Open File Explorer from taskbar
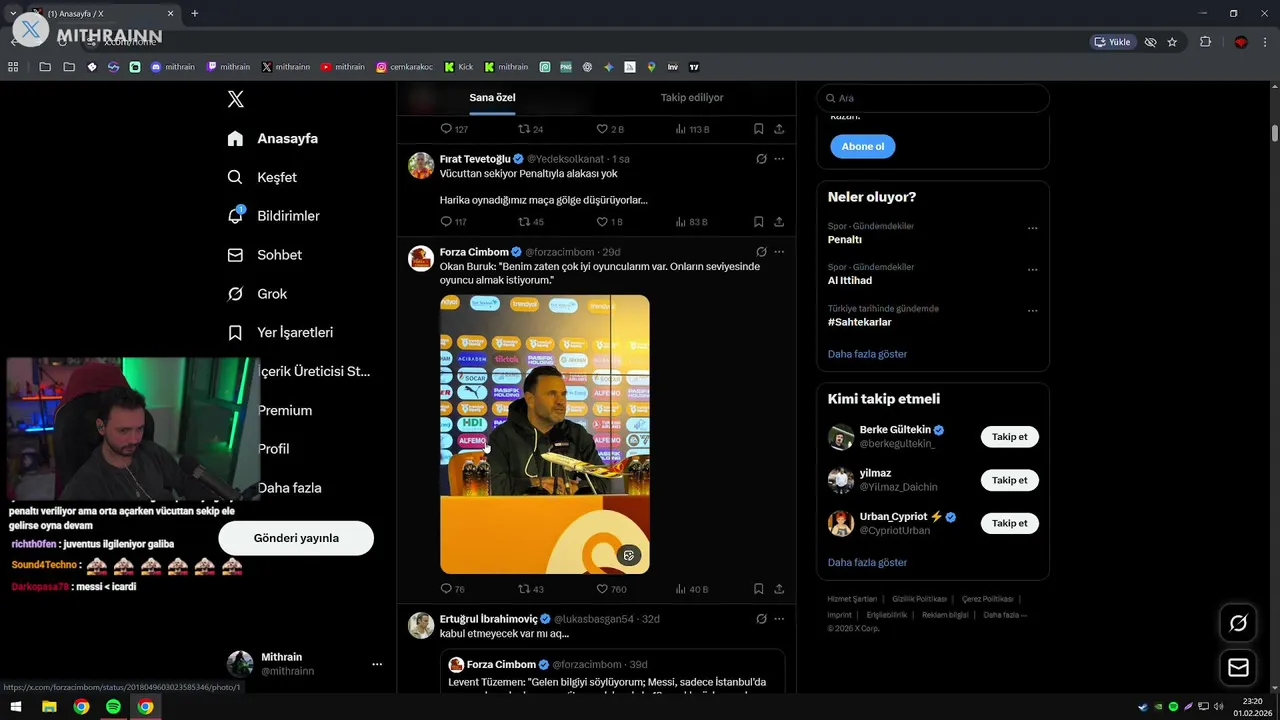The height and width of the screenshot is (720, 1280). point(49,707)
